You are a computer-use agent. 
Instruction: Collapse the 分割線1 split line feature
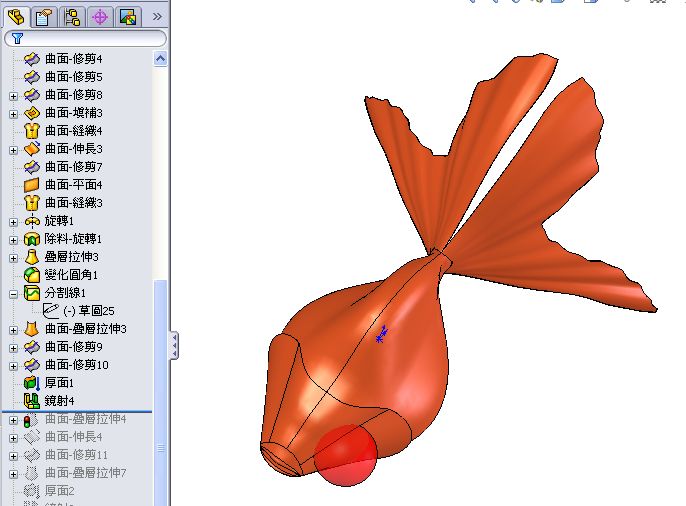point(14,294)
